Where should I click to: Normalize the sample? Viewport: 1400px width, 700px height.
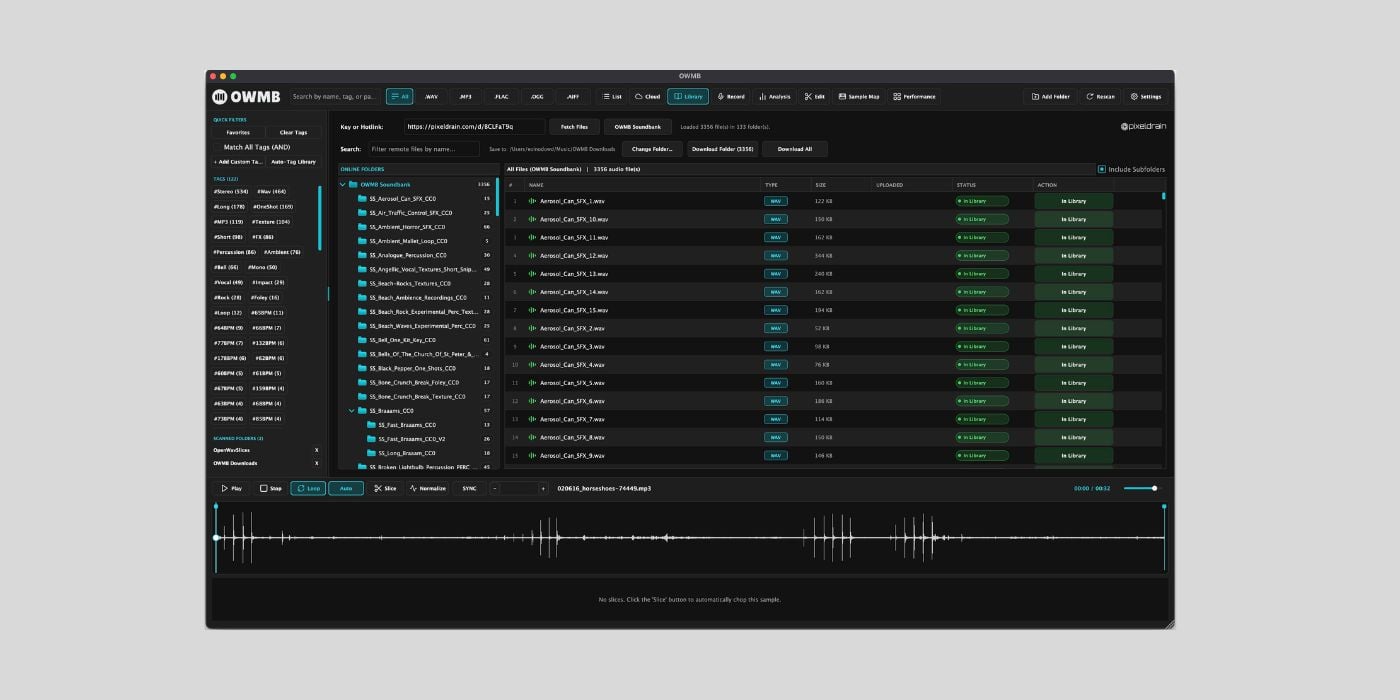(x=428, y=489)
